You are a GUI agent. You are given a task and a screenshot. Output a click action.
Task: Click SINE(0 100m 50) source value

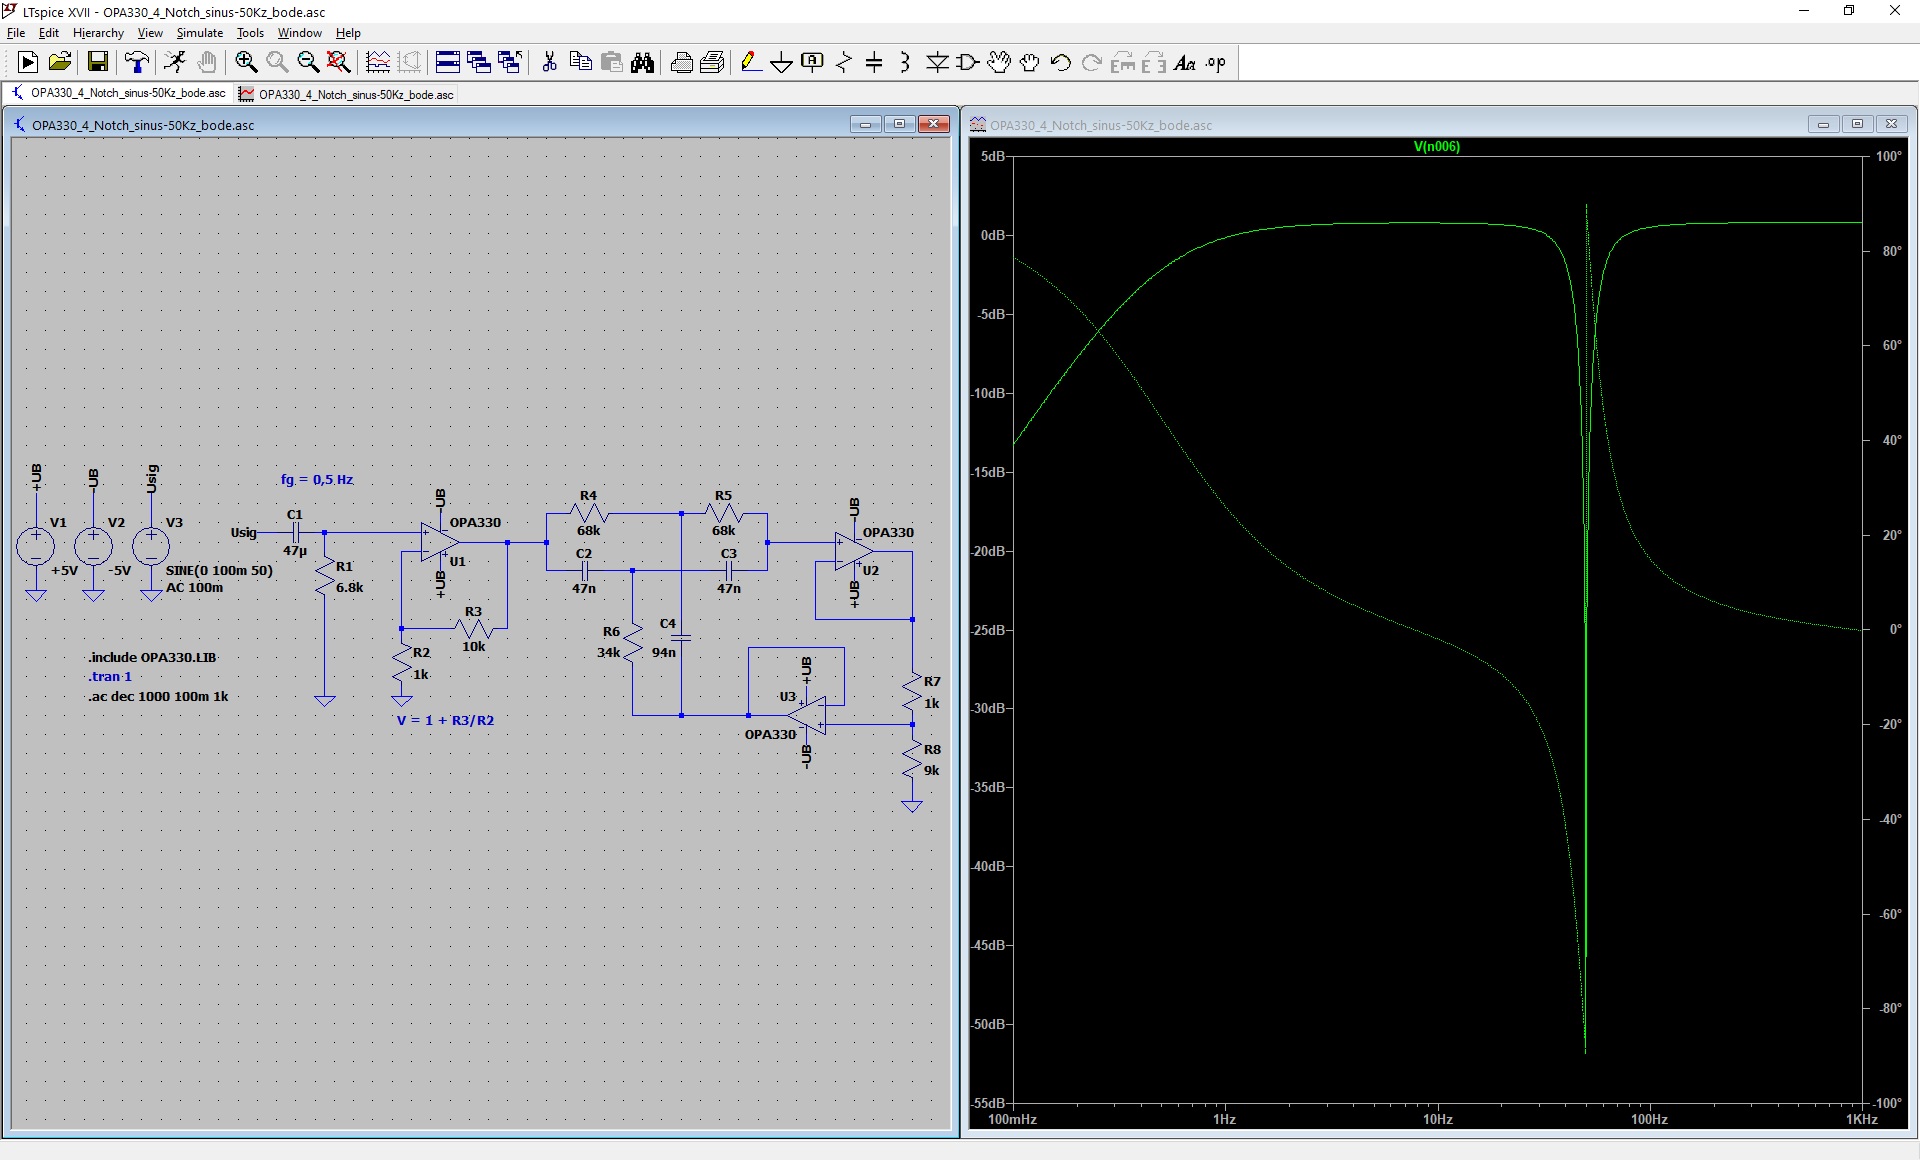click(219, 570)
